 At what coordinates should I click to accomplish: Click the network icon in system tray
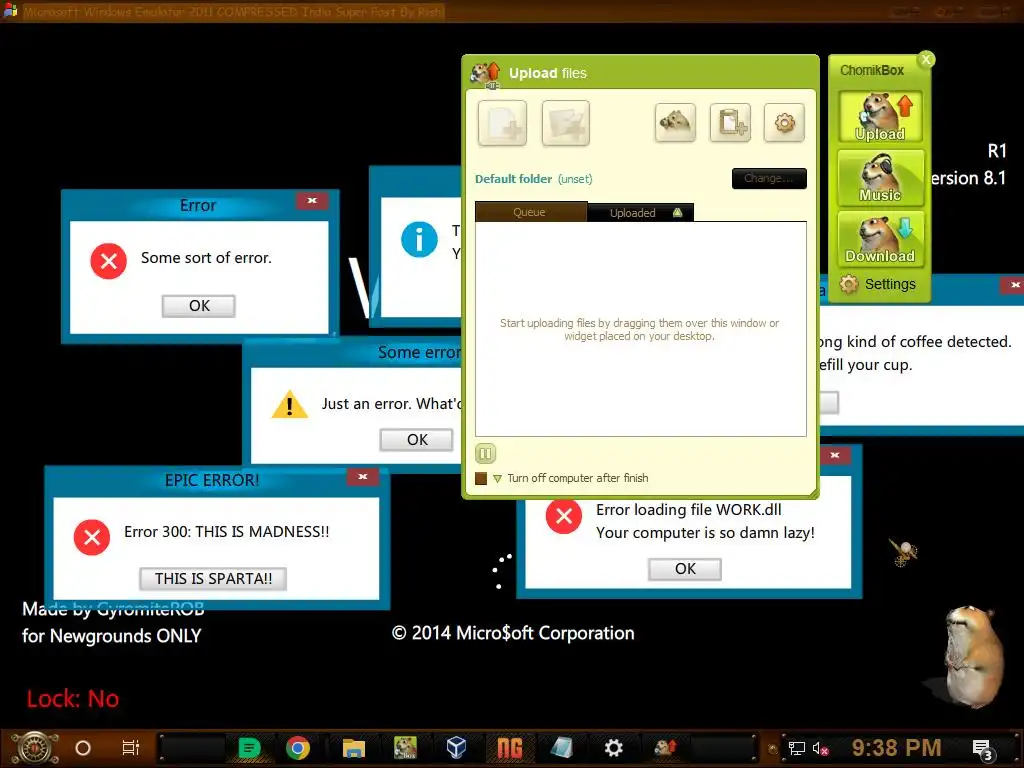[x=796, y=748]
